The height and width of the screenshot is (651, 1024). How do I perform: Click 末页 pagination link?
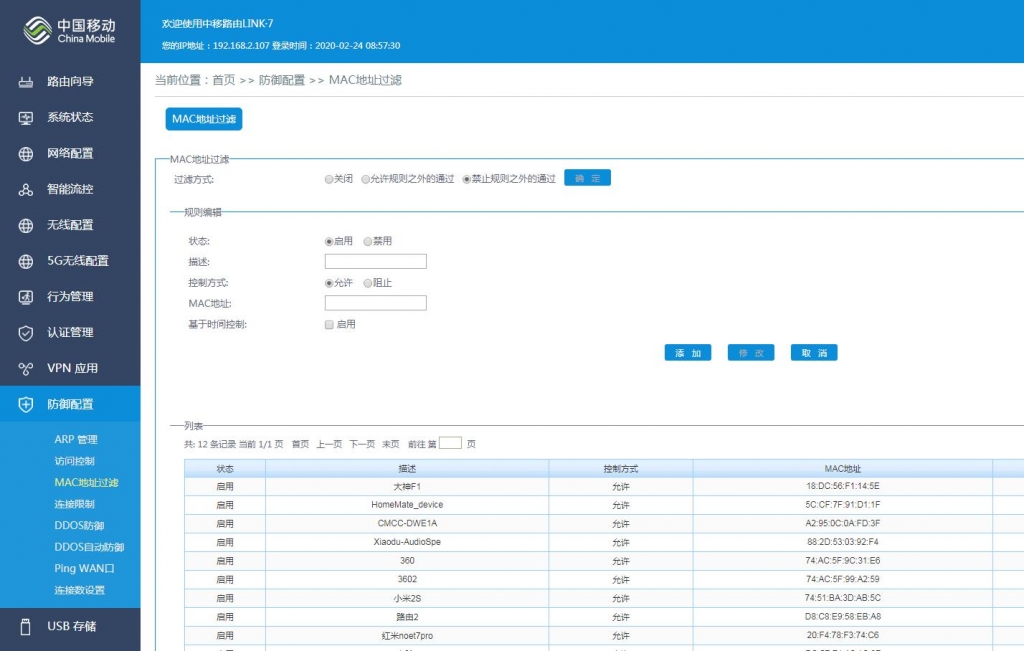coord(391,444)
